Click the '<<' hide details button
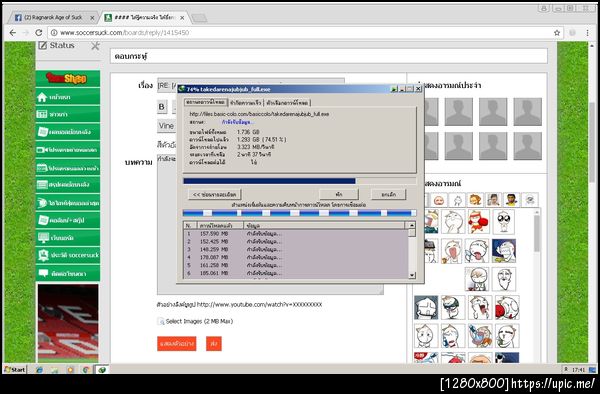600x394 pixels. [214, 194]
